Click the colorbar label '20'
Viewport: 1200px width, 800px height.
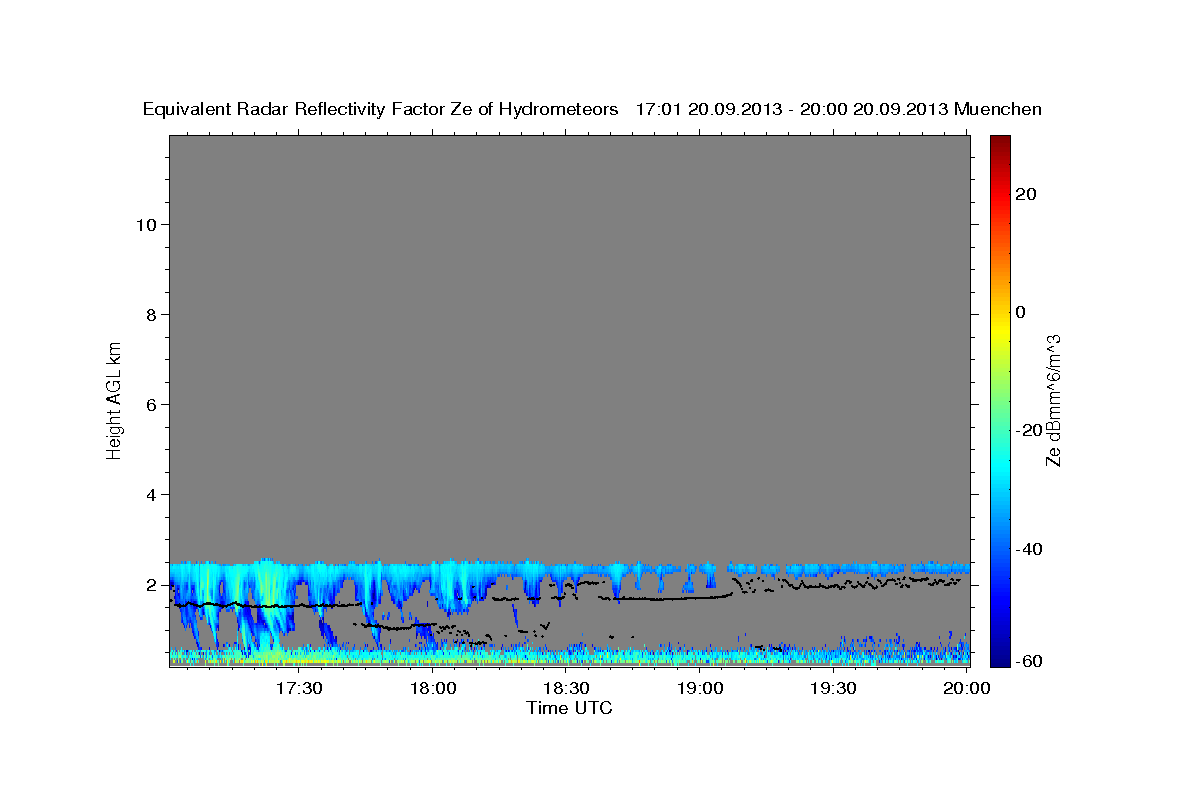tap(1026, 194)
